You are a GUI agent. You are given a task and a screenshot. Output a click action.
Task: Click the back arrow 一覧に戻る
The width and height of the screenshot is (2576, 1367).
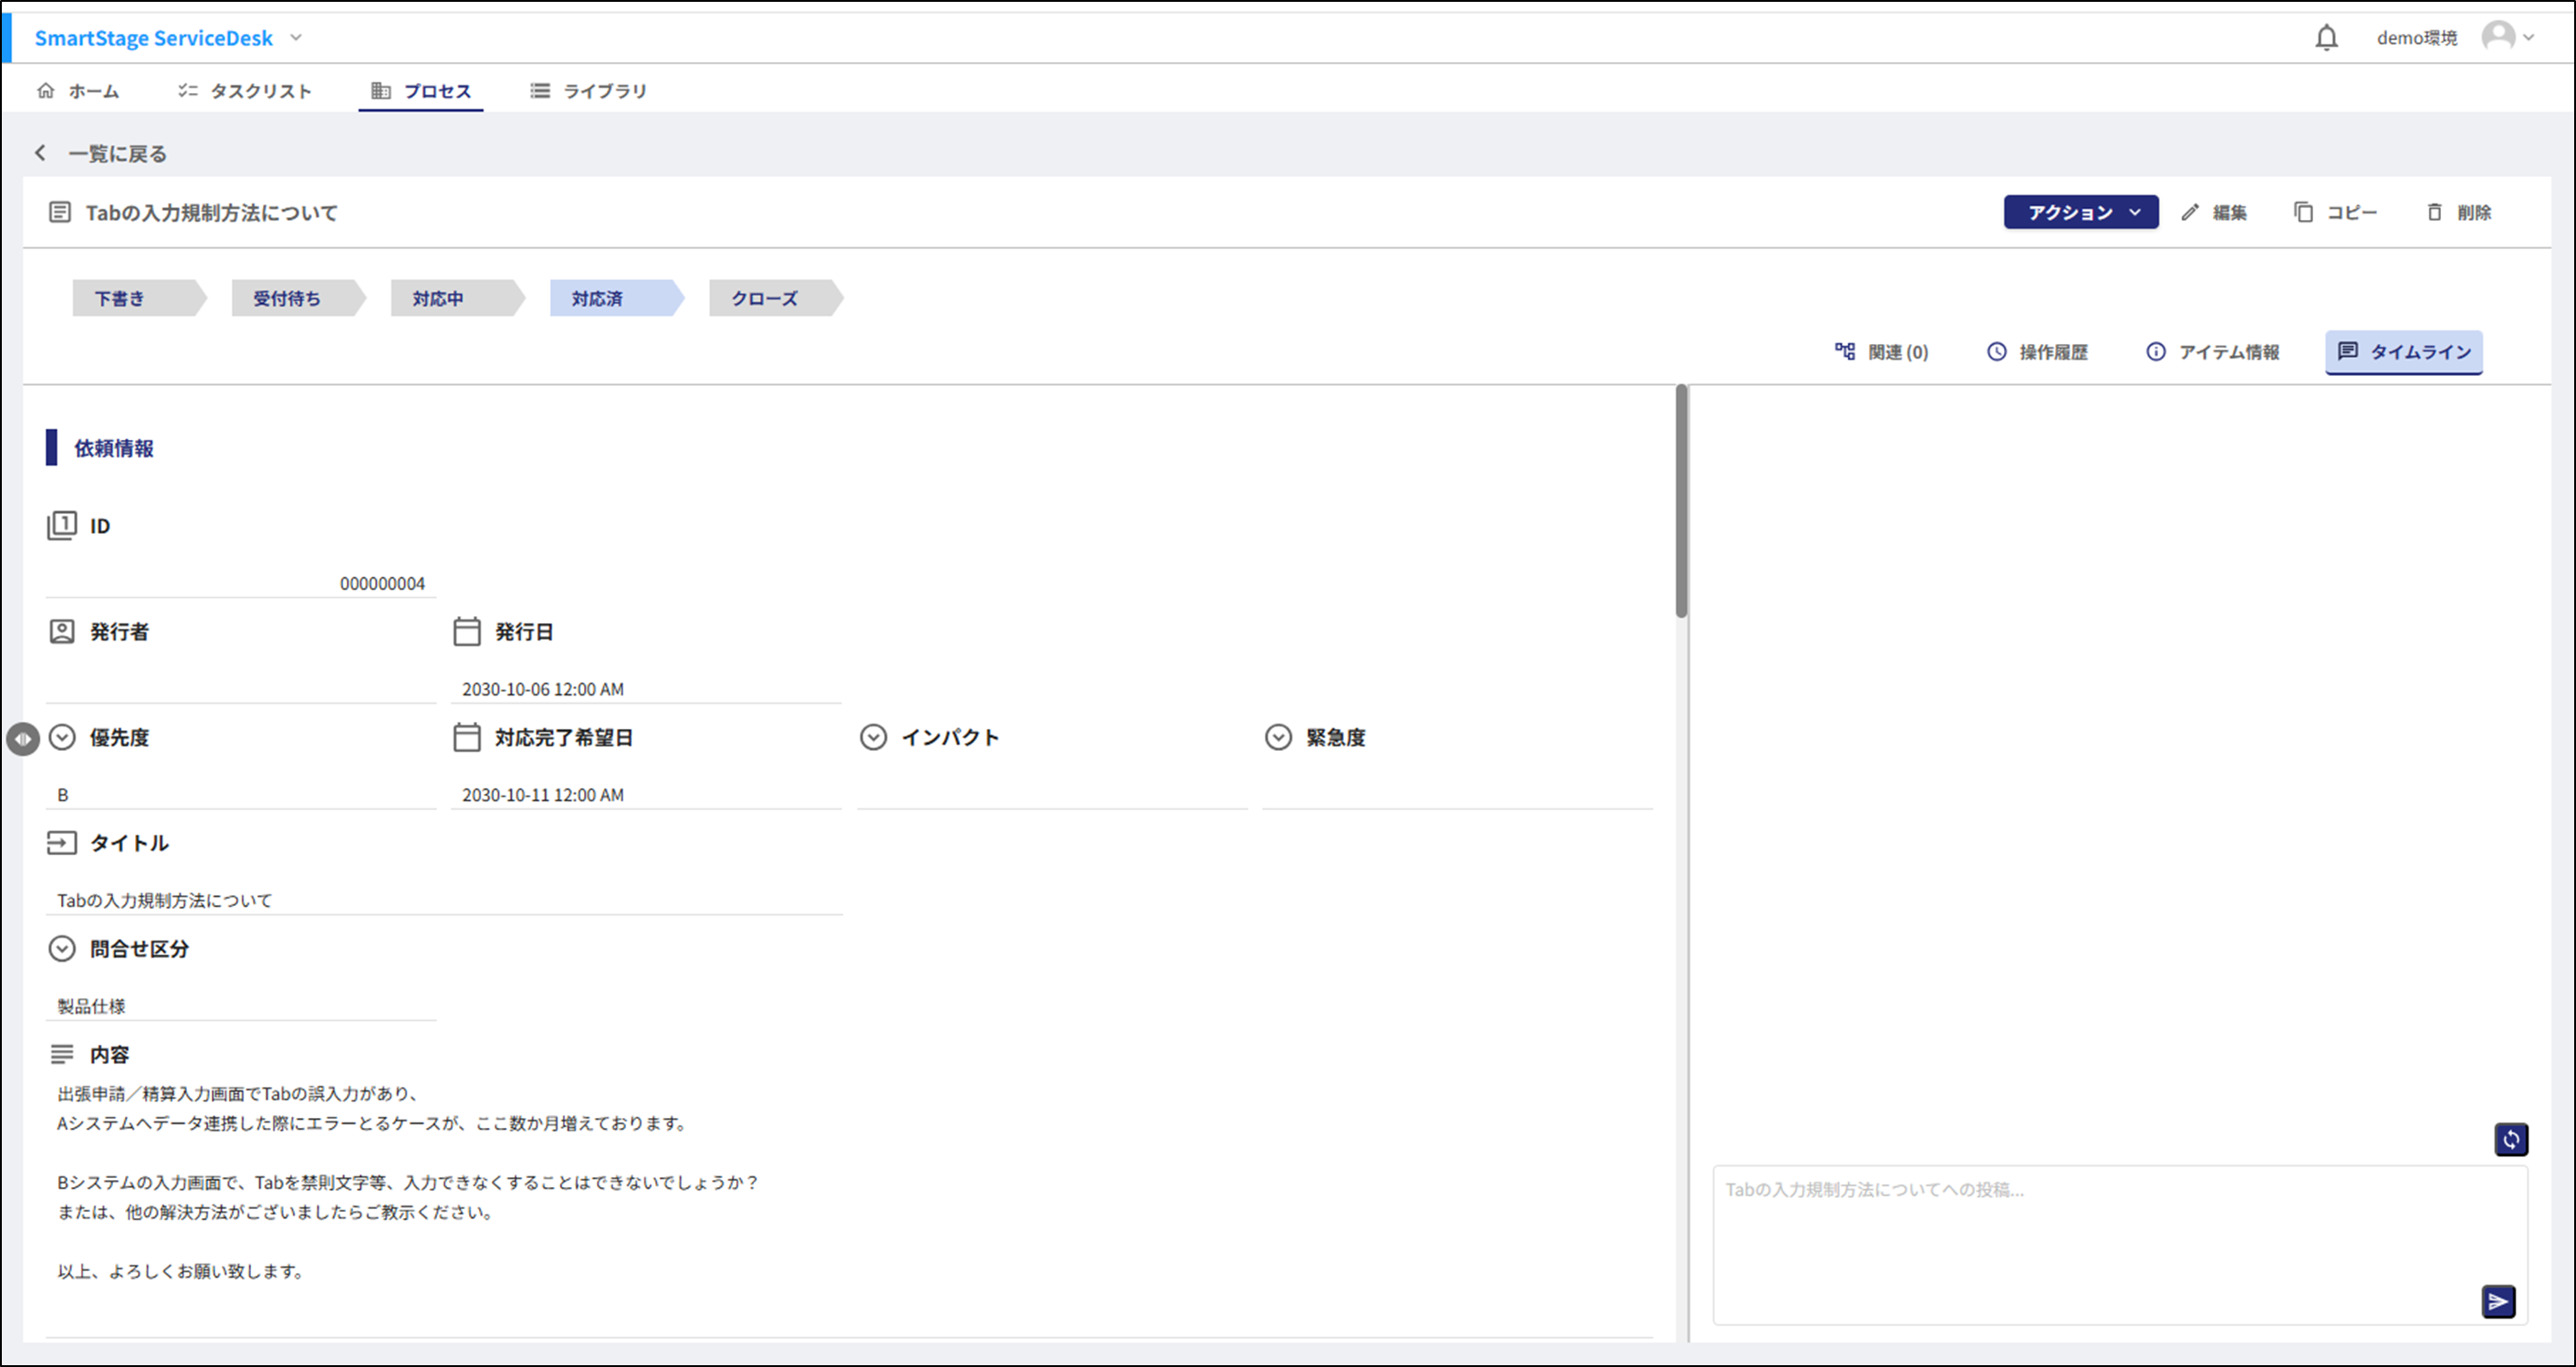41,153
